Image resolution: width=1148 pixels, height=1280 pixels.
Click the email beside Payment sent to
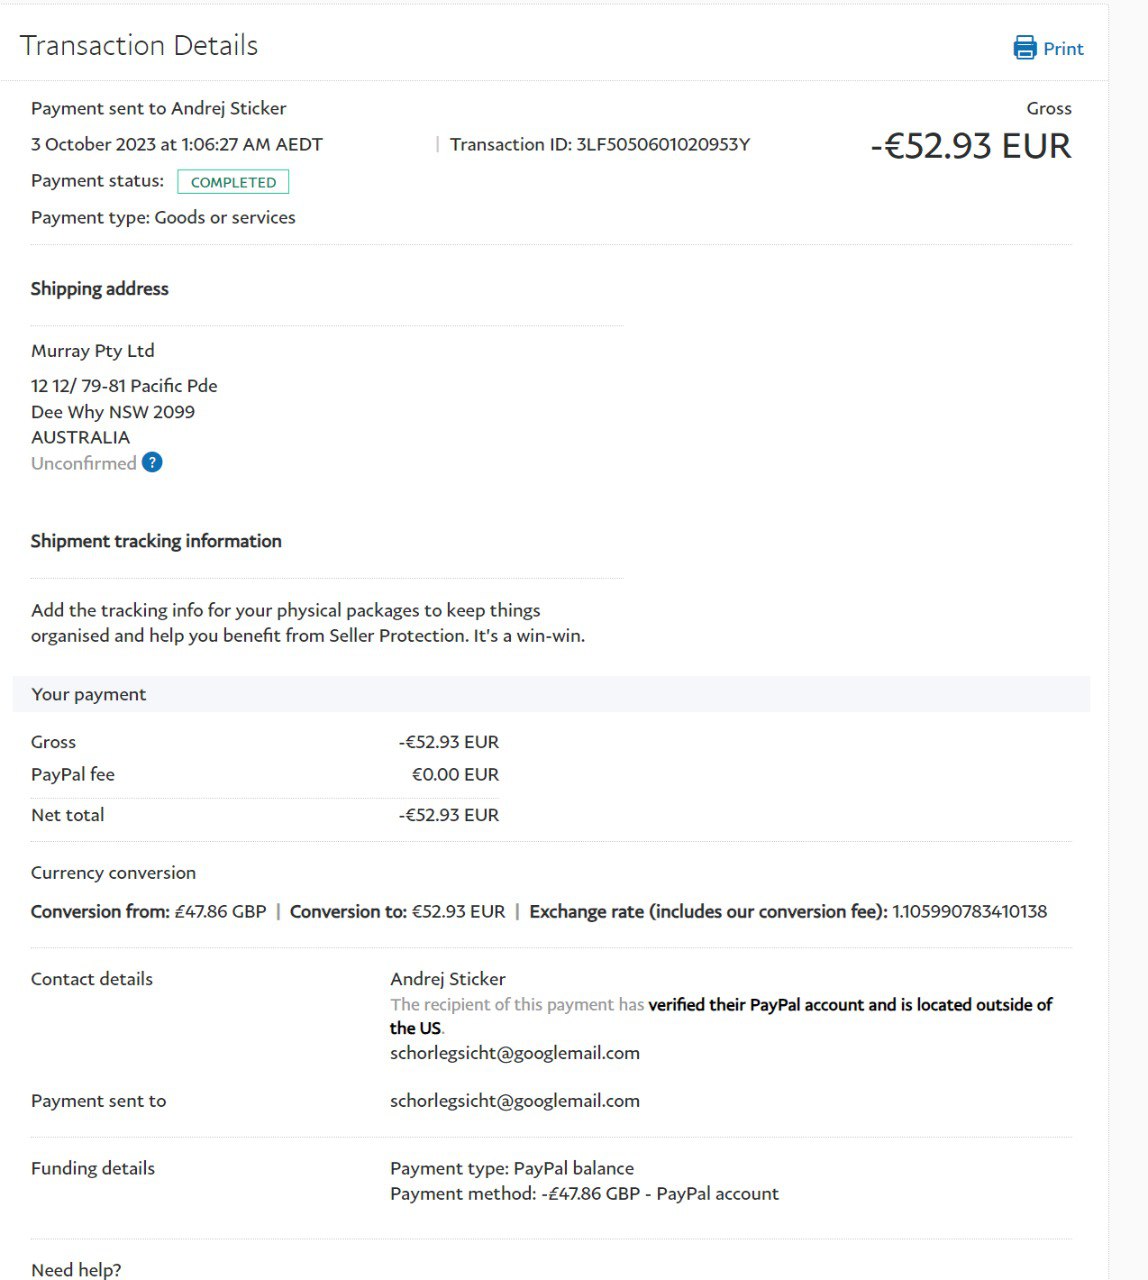pos(514,1100)
